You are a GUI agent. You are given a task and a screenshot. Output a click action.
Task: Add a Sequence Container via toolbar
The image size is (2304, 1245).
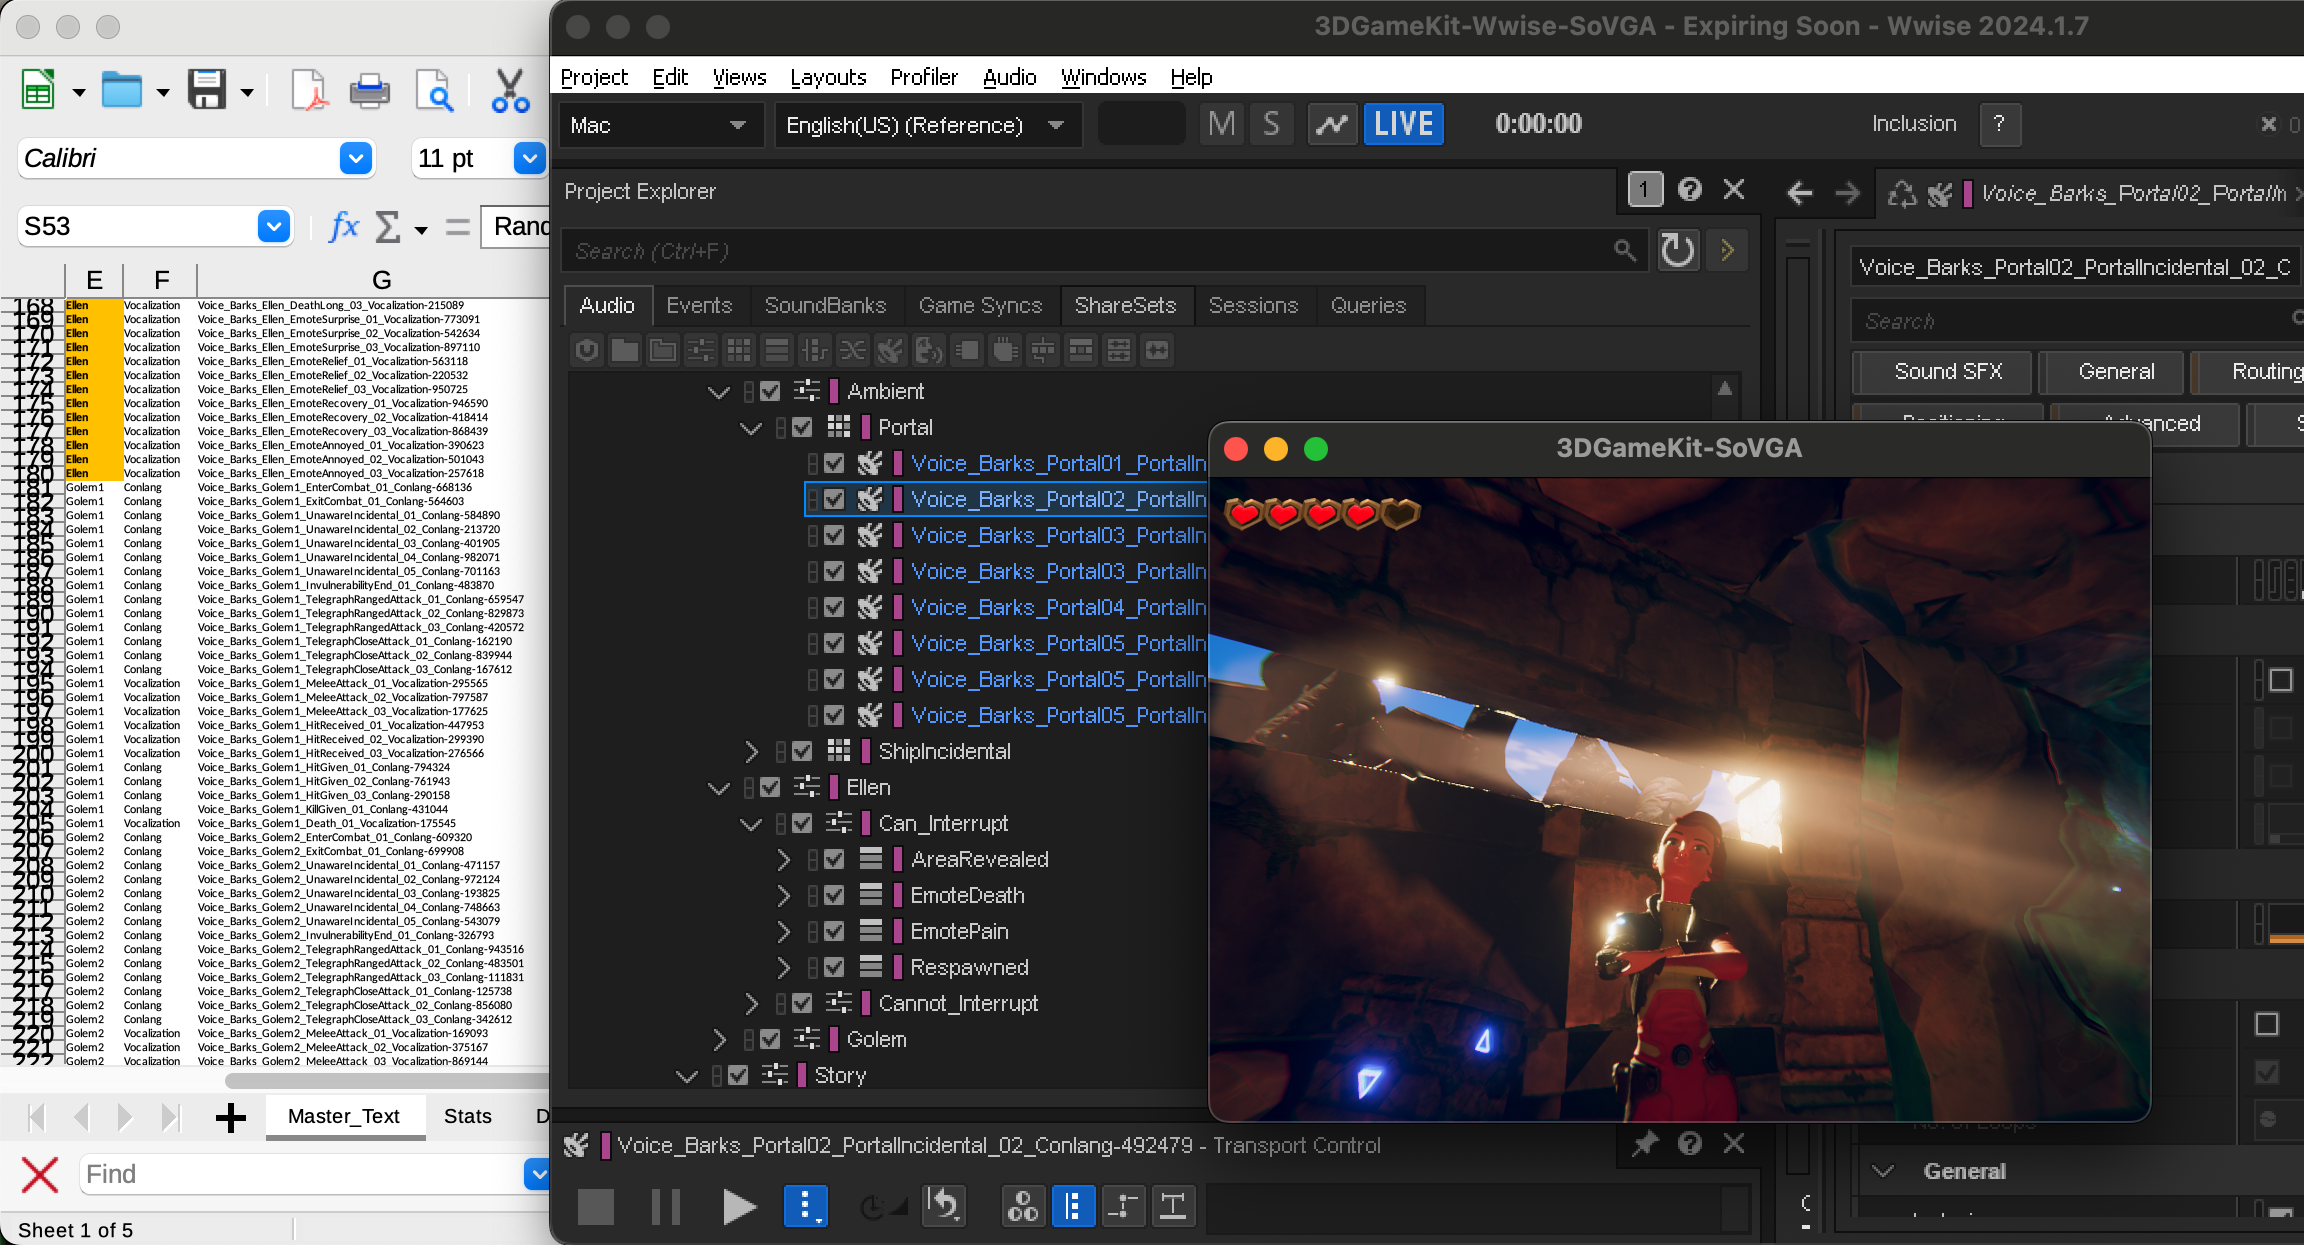(x=777, y=350)
